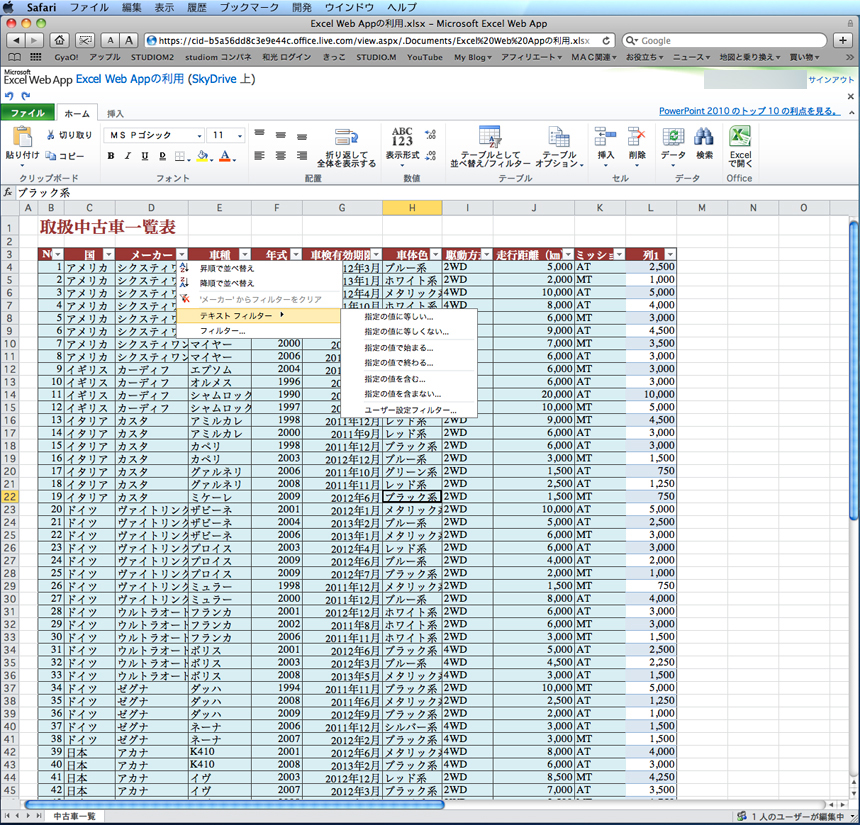Click the Safari Back navigation button

tap(16, 40)
